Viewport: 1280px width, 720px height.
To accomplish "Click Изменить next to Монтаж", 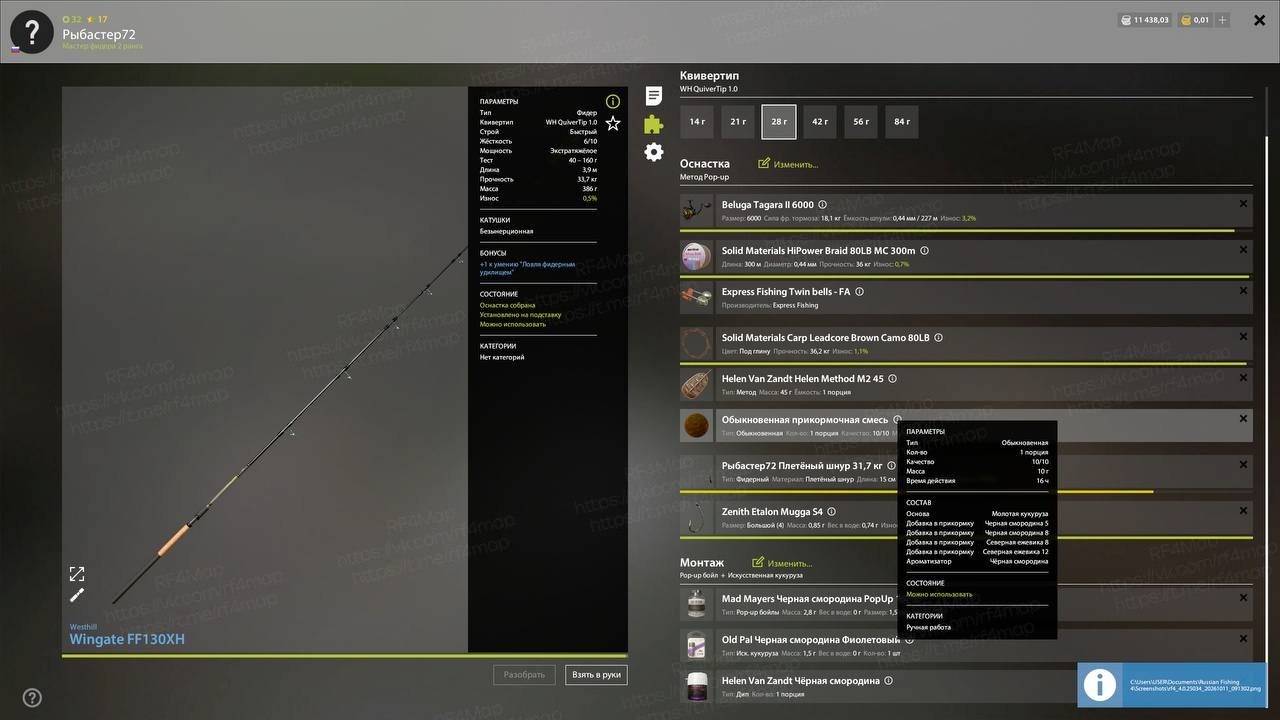I will [x=783, y=563].
